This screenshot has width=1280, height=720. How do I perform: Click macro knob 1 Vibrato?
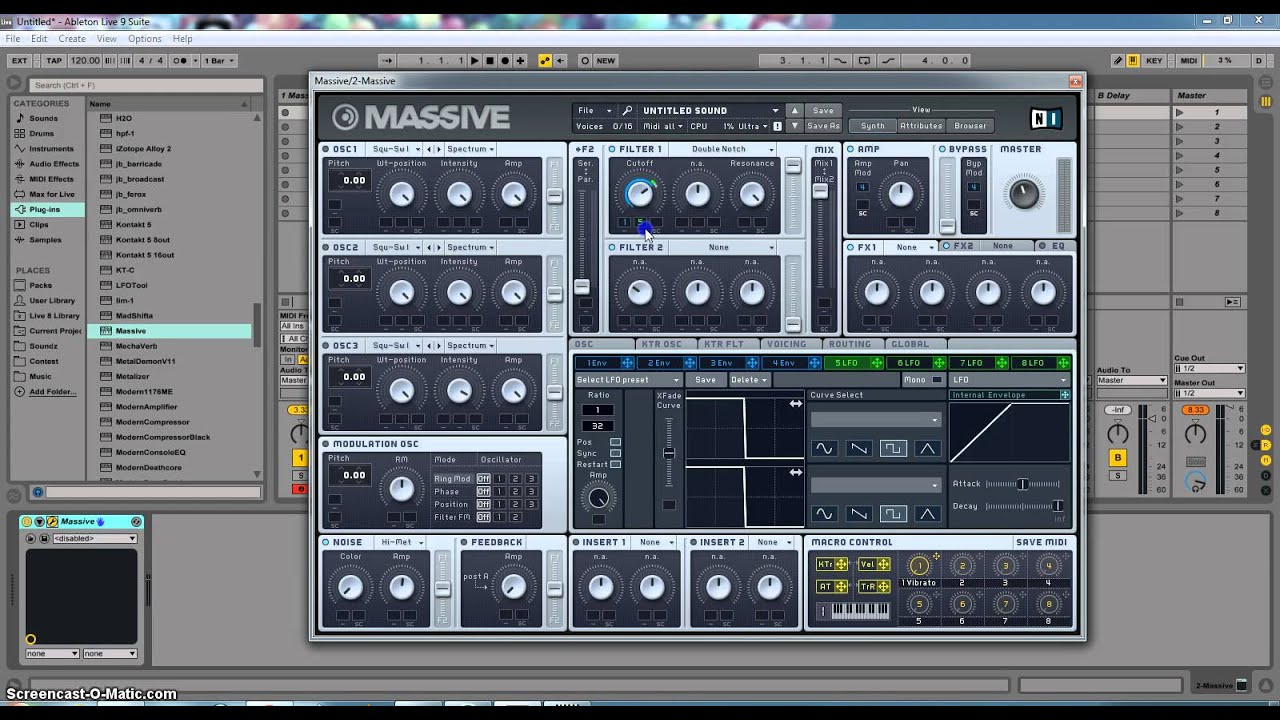[x=918, y=566]
